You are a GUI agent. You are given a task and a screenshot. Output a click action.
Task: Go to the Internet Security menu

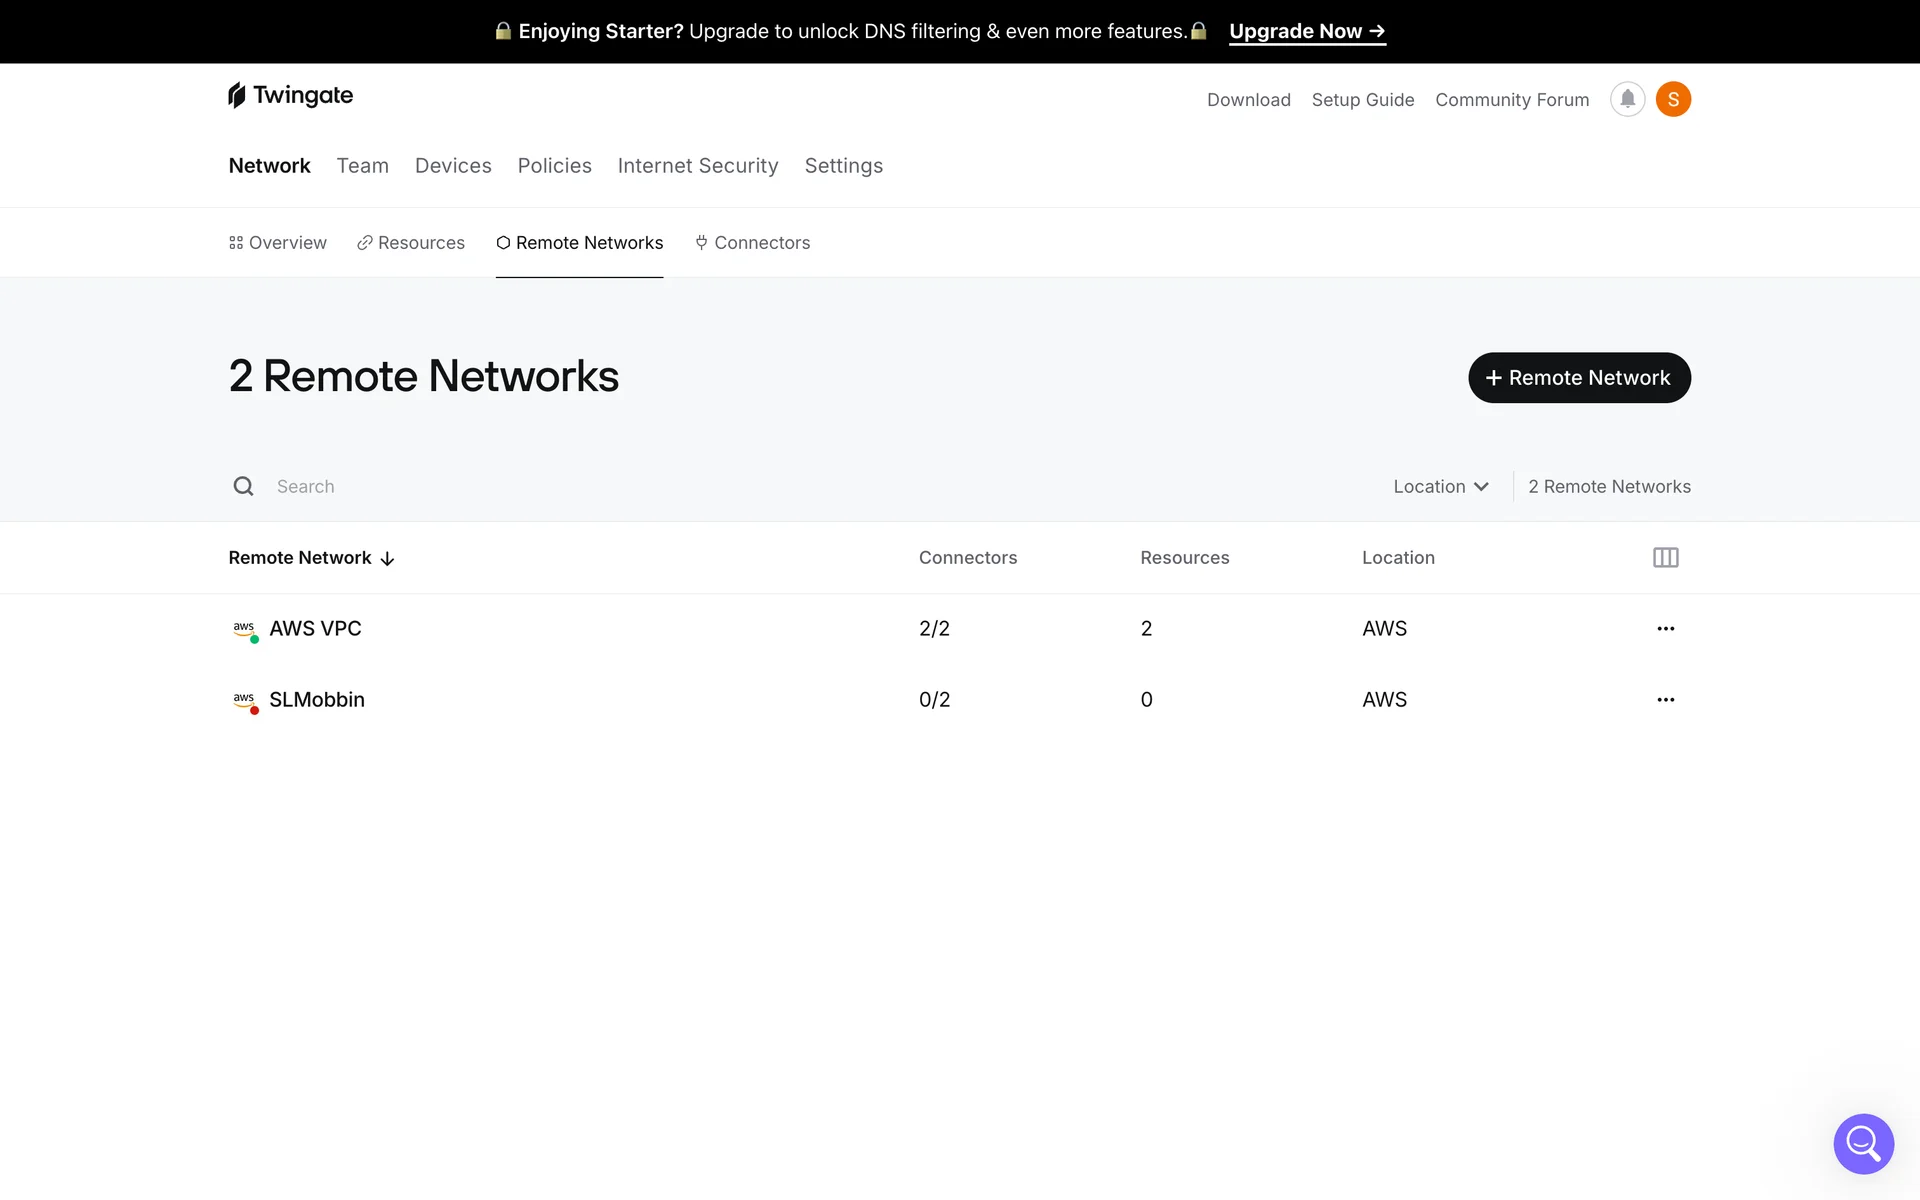(x=698, y=166)
